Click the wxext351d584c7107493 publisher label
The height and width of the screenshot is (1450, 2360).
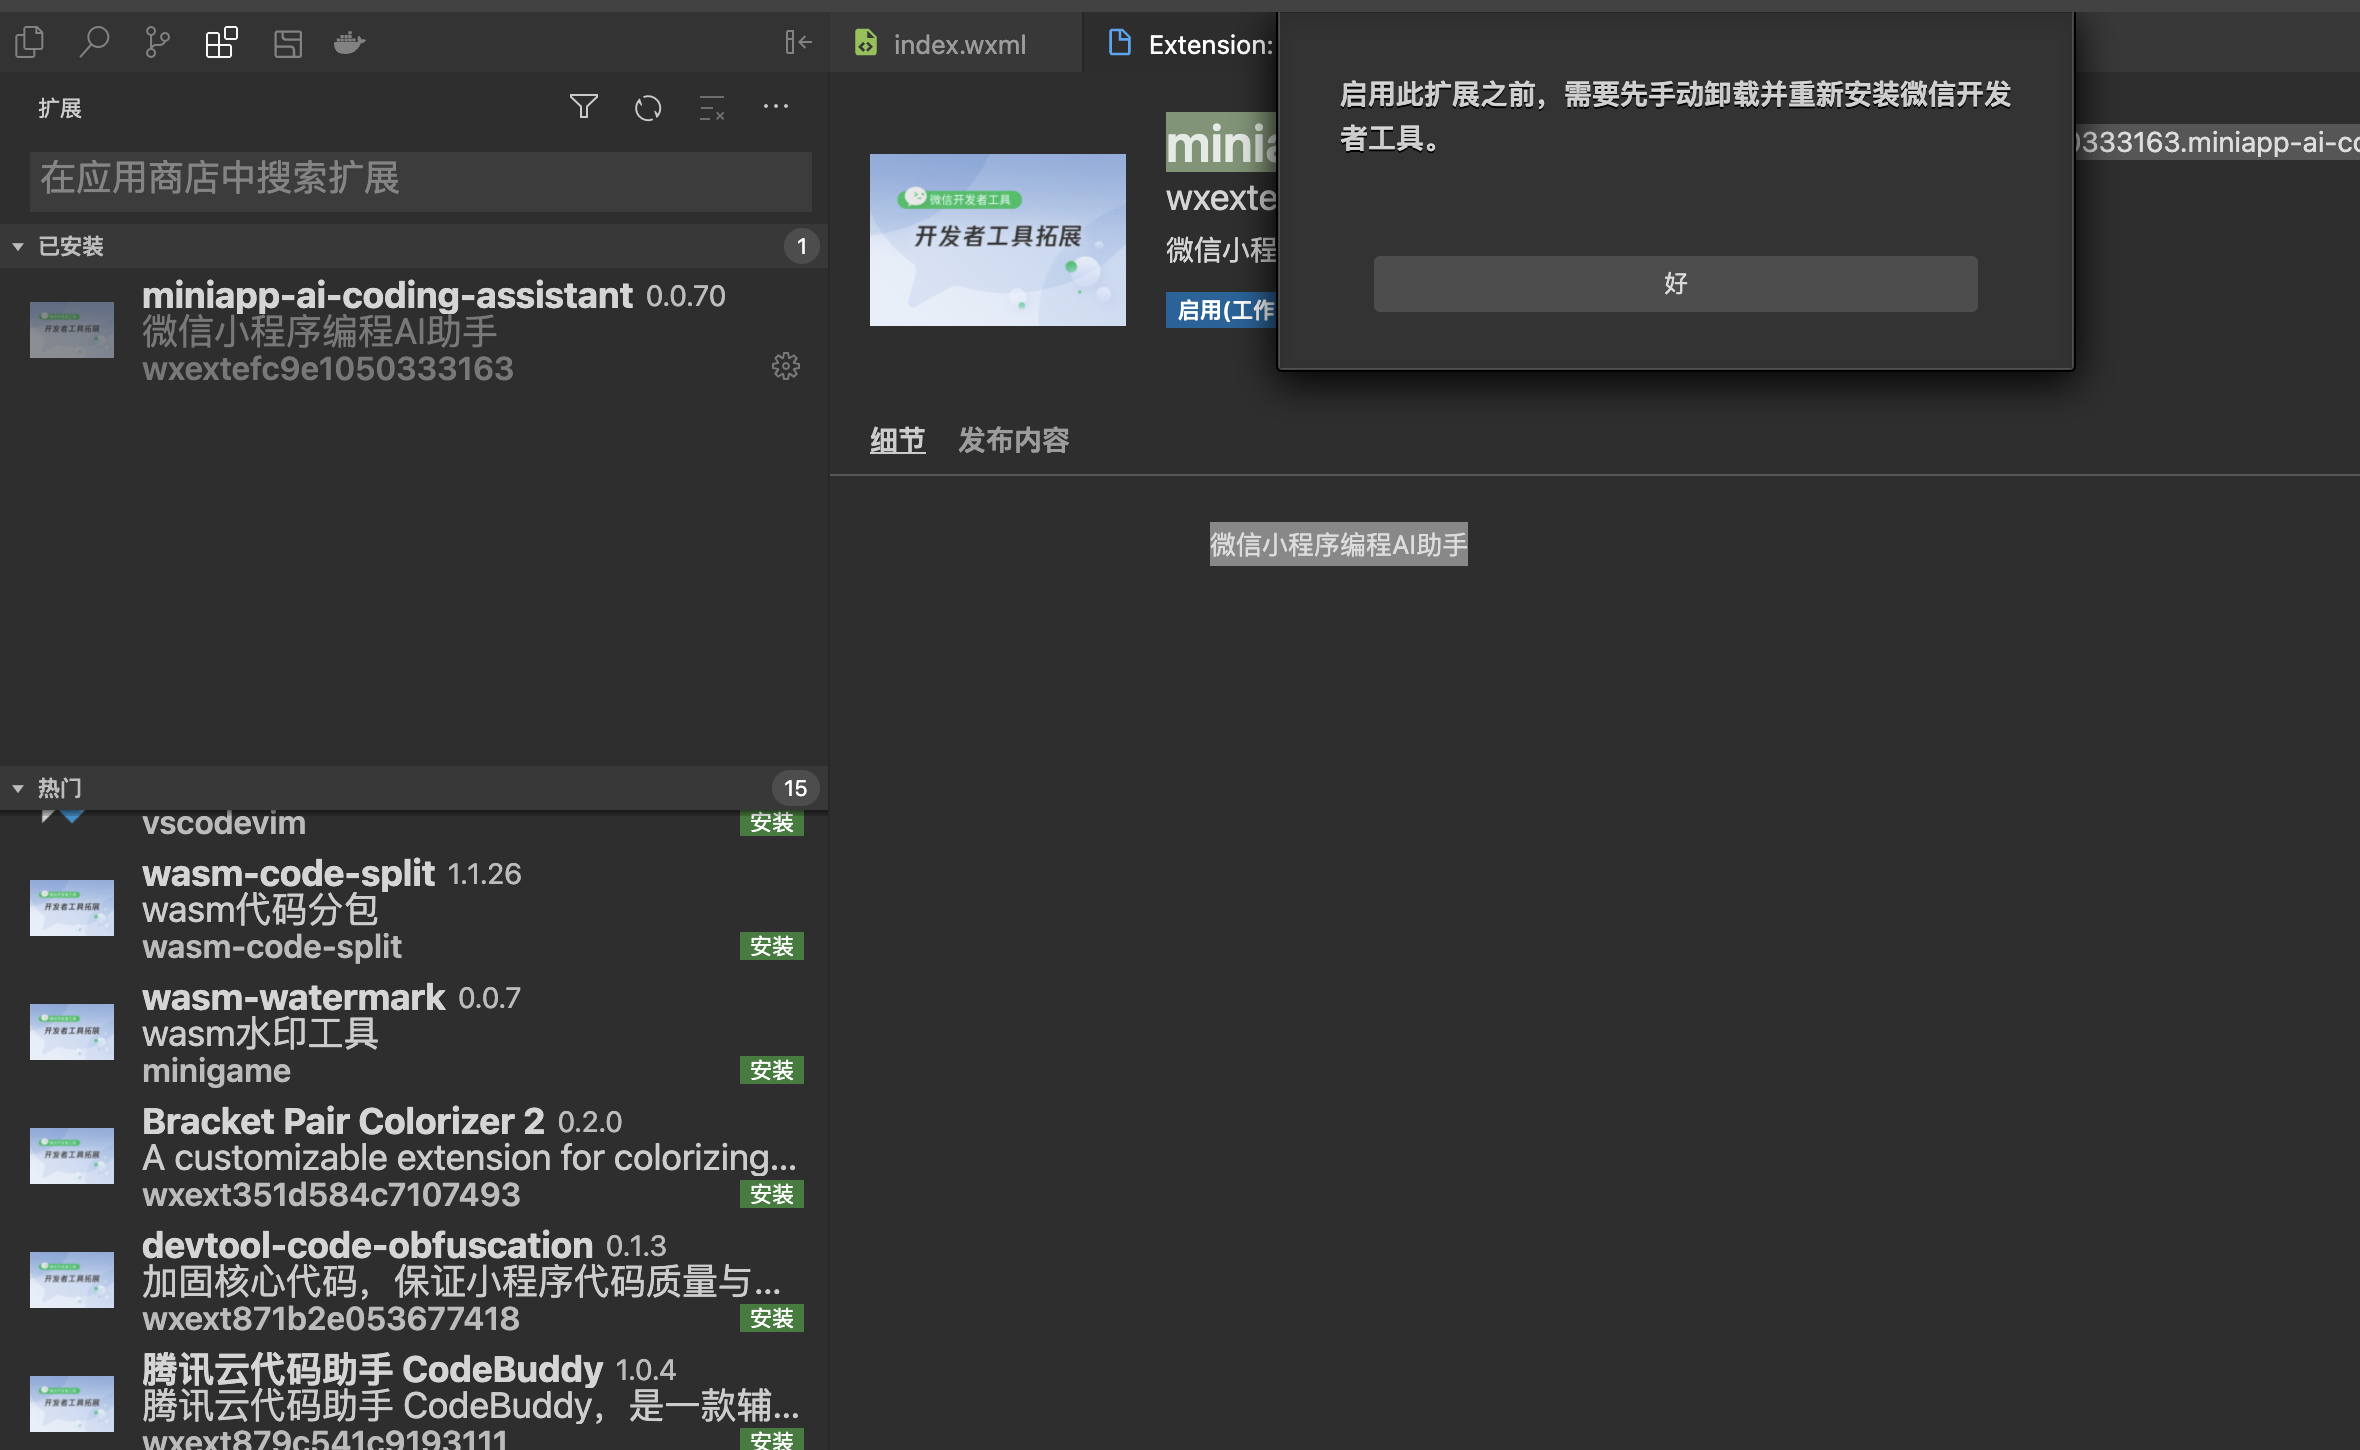point(331,1195)
